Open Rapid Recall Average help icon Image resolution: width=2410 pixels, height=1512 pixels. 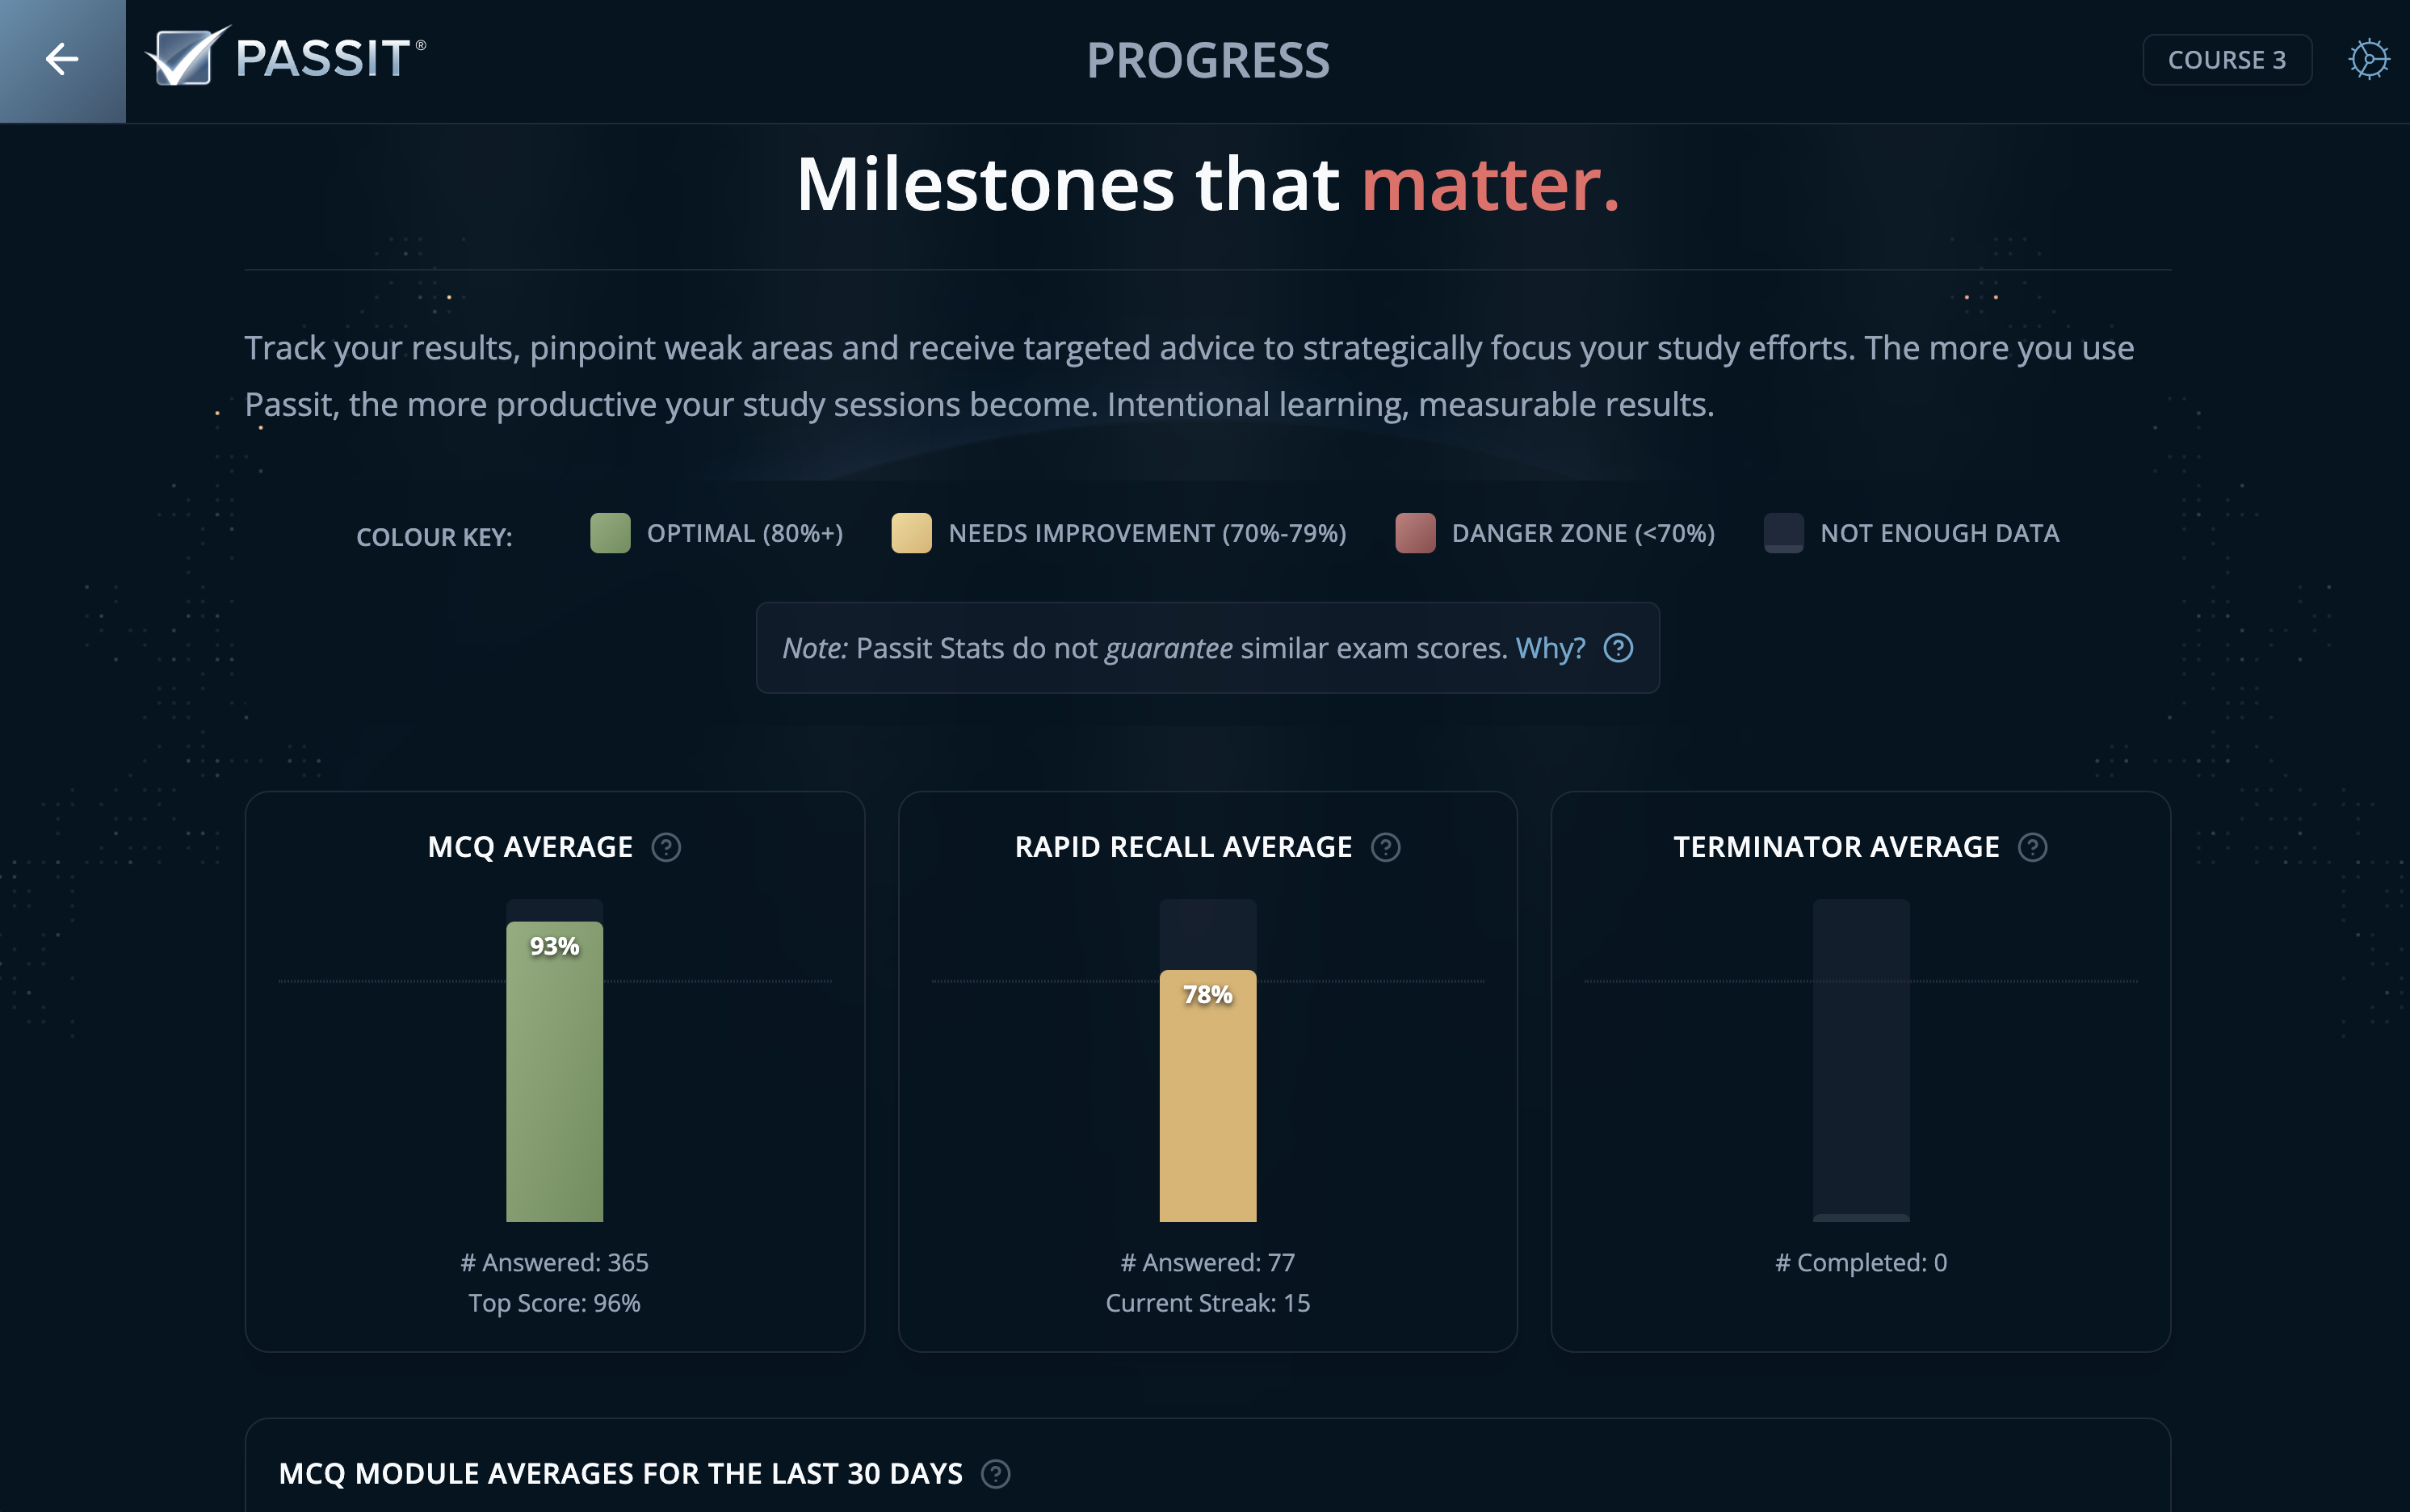click(1385, 848)
